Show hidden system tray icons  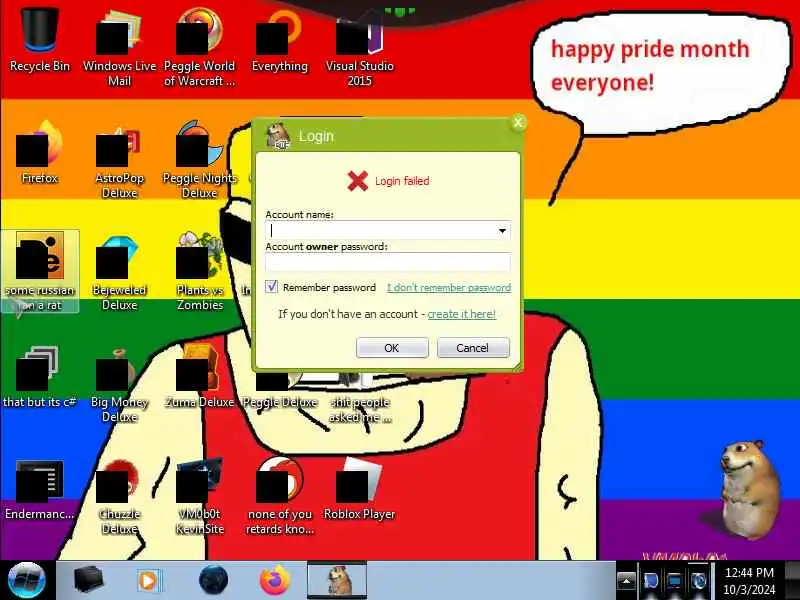pyautogui.click(x=627, y=581)
